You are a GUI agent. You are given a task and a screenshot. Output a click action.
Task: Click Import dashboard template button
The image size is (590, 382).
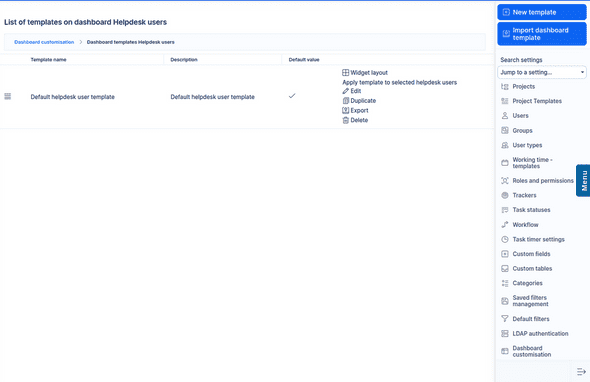pyautogui.click(x=541, y=34)
